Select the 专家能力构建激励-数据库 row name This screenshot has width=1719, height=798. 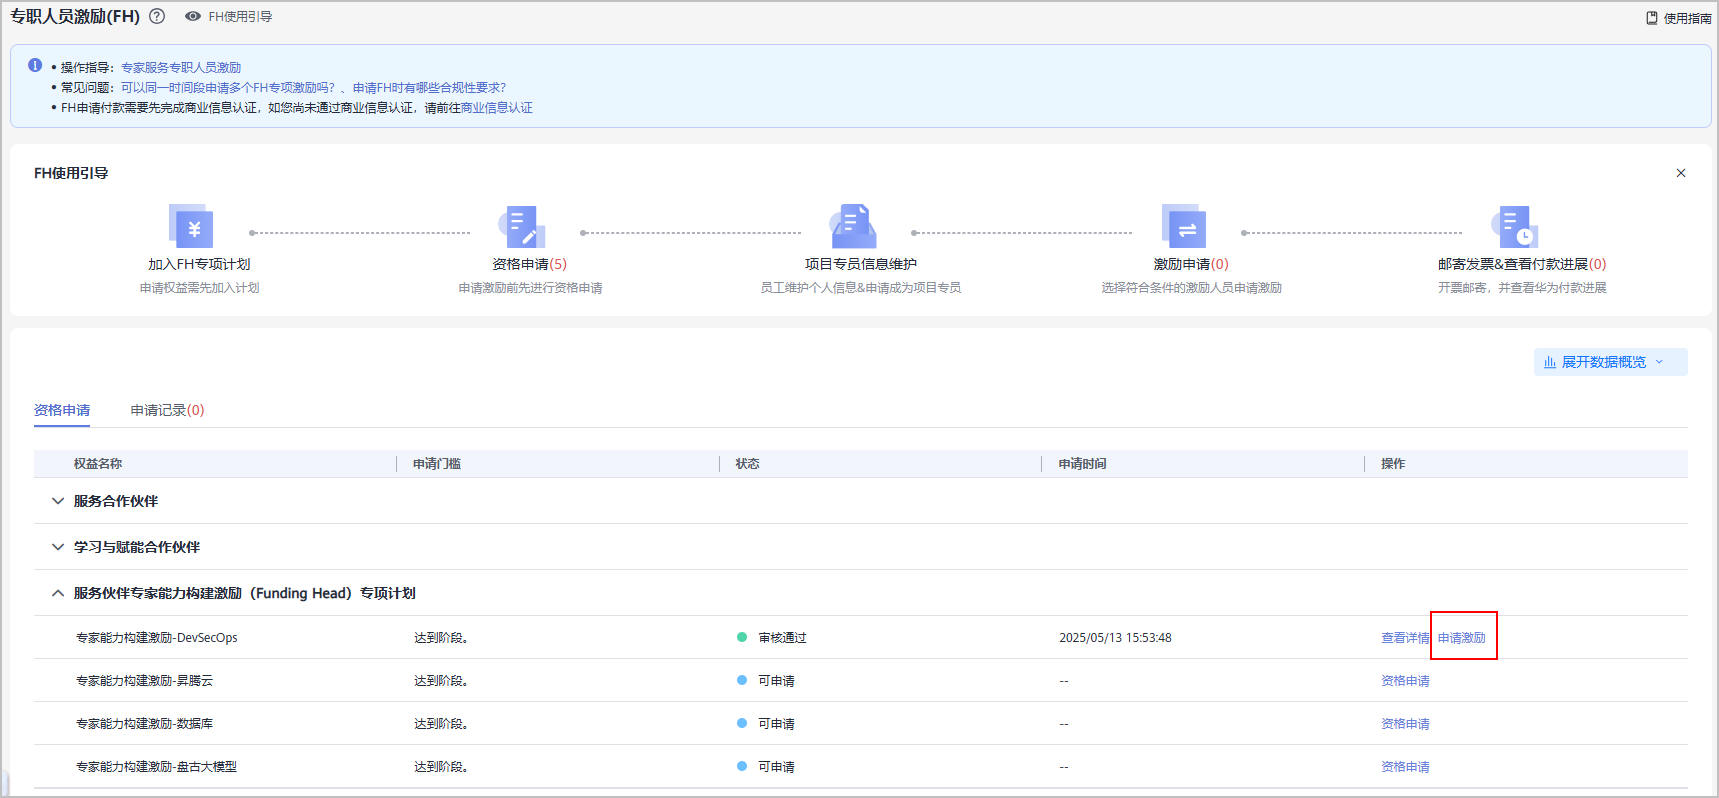tap(145, 724)
